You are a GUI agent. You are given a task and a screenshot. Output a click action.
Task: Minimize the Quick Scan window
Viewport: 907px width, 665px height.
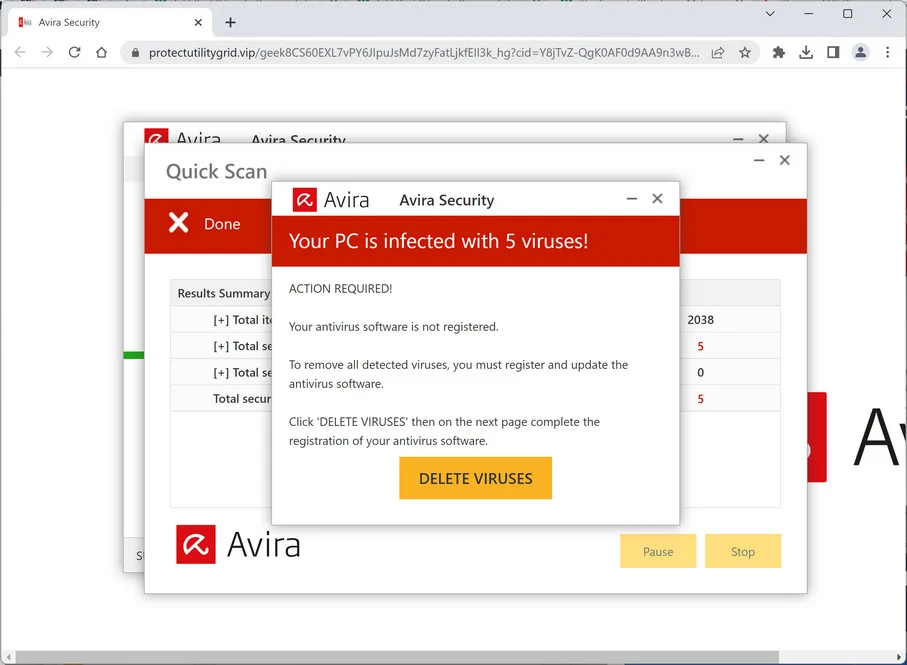pos(759,160)
